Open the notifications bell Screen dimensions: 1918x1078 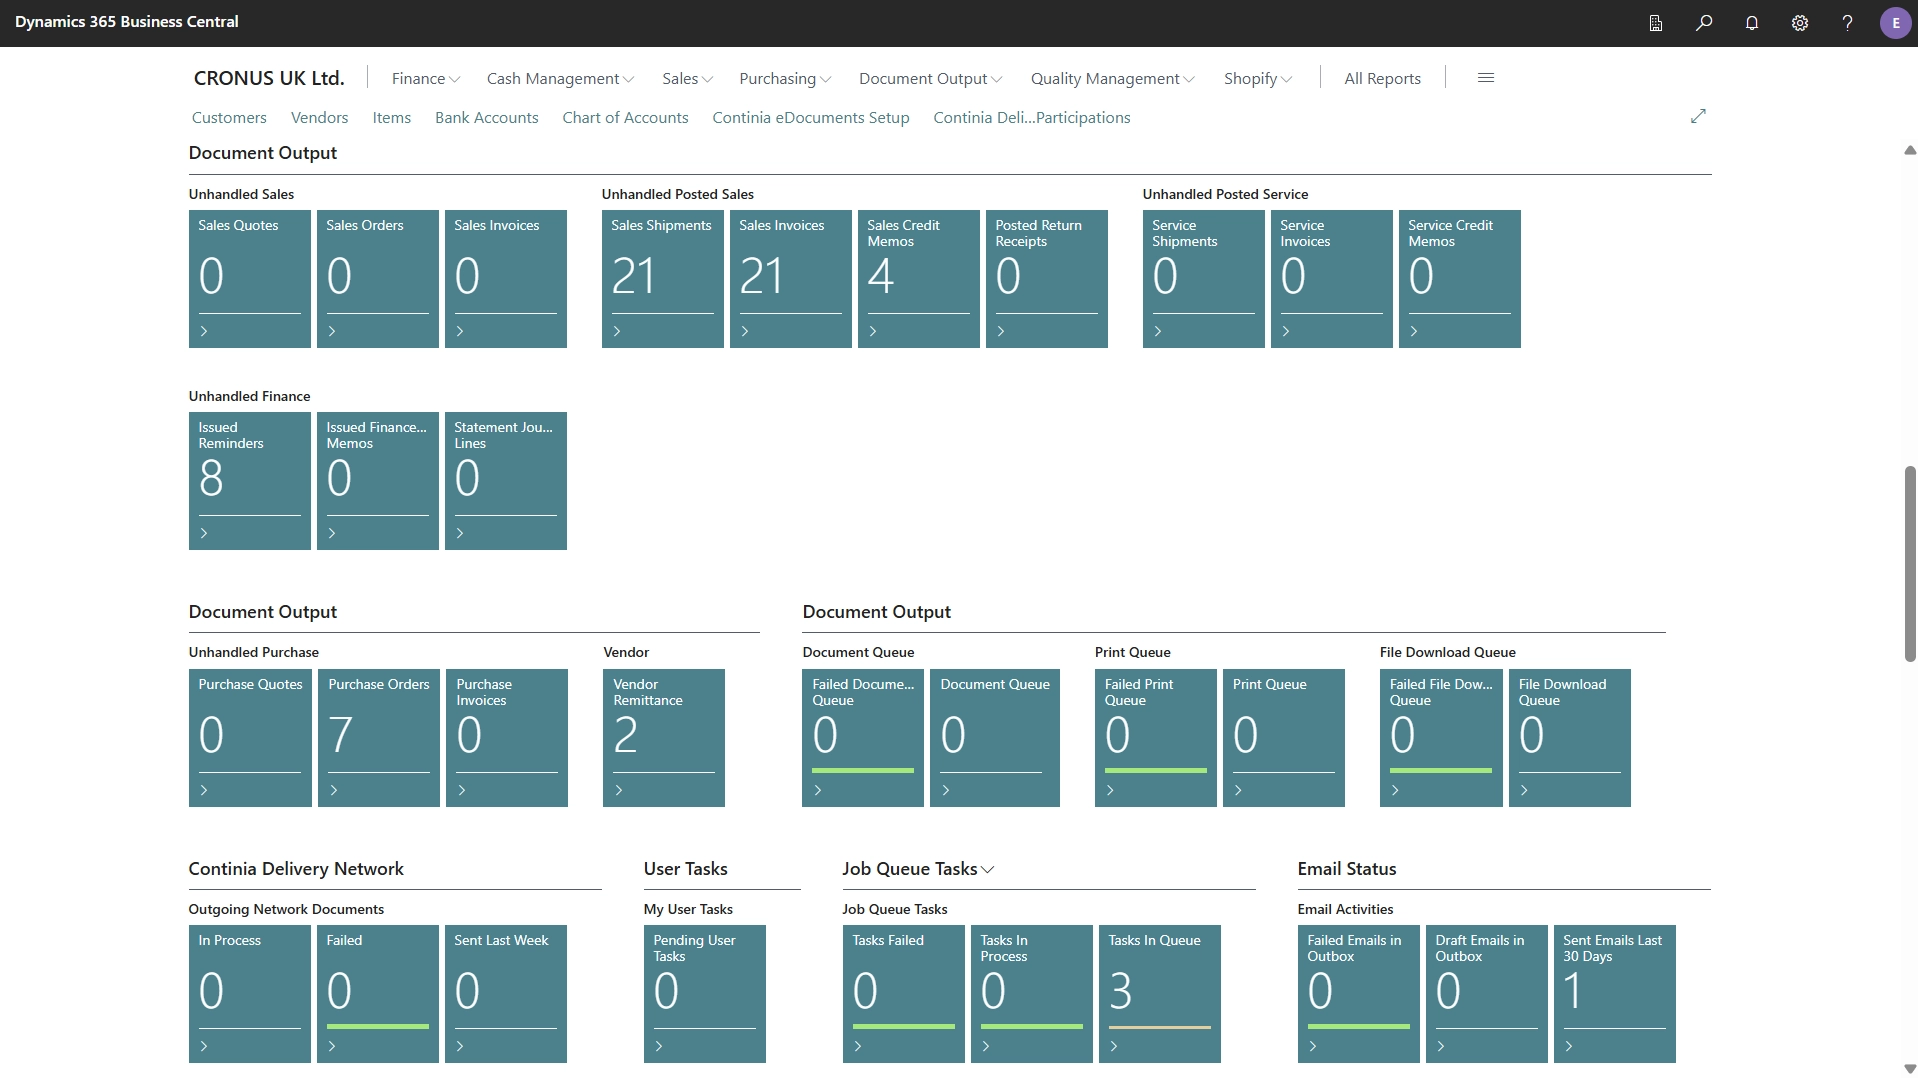pyautogui.click(x=1752, y=23)
